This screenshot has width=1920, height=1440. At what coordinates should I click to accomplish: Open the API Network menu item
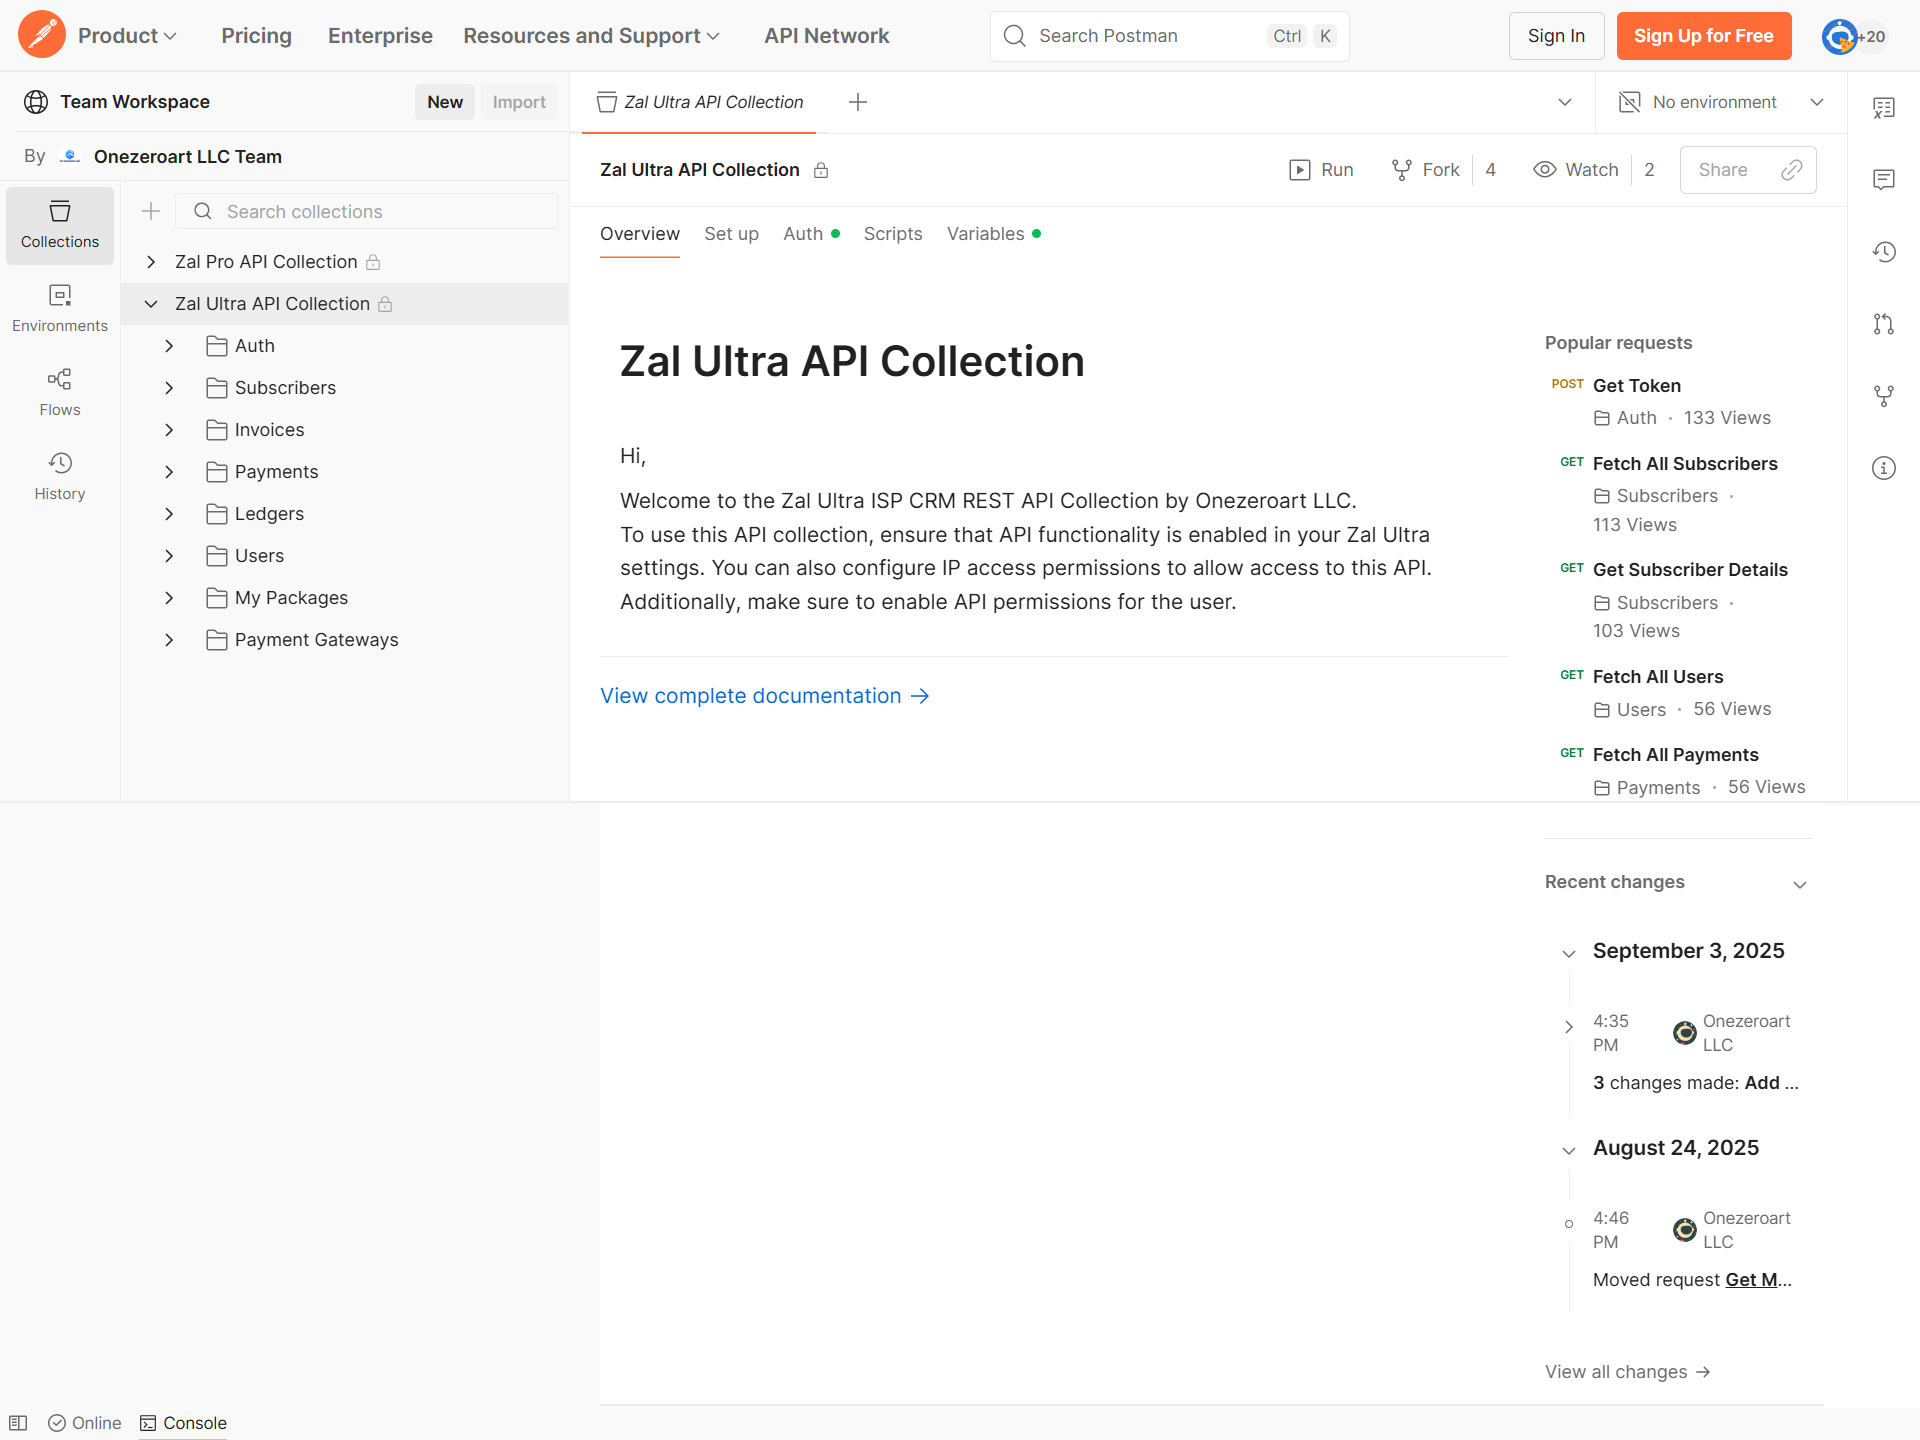[x=827, y=36]
